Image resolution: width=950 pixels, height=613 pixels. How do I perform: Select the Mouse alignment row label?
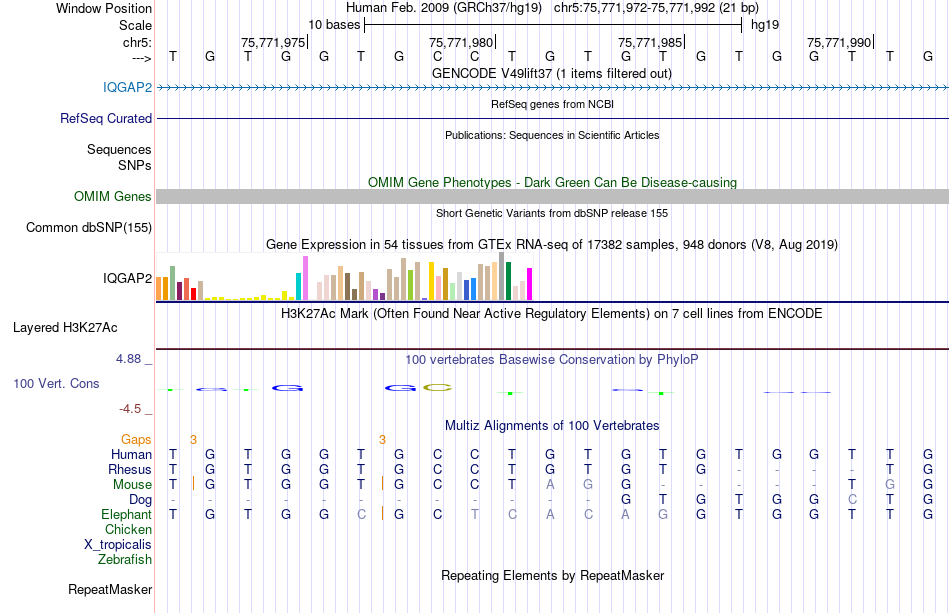click(132, 485)
